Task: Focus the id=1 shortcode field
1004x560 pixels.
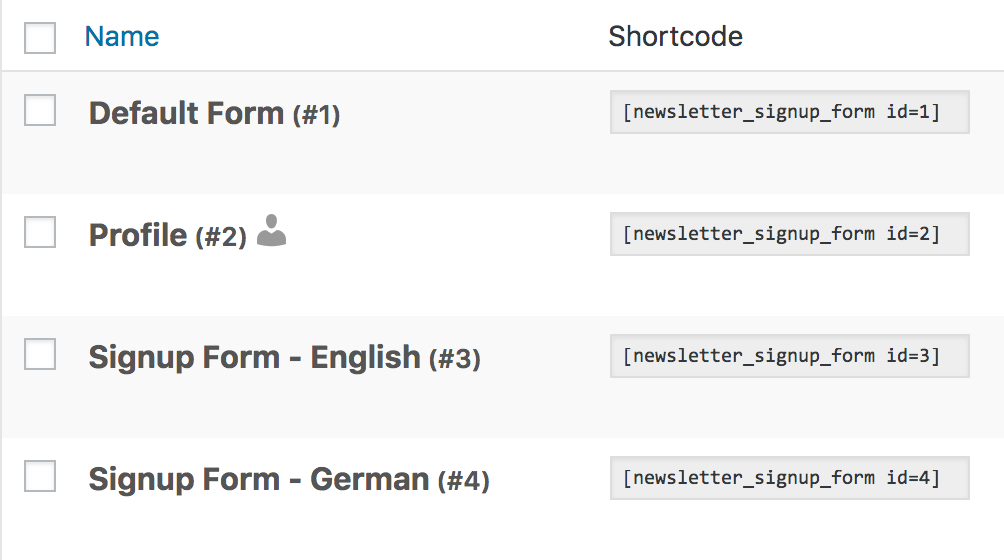Action: click(789, 112)
